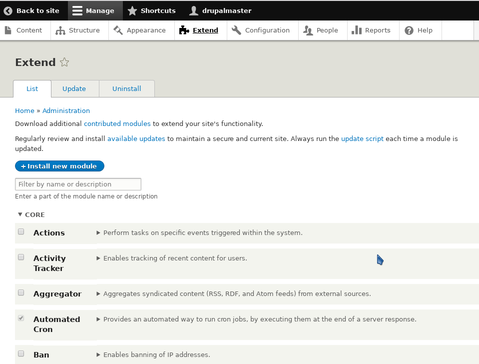
Task: Switch to the Update tab
Action: pos(74,89)
